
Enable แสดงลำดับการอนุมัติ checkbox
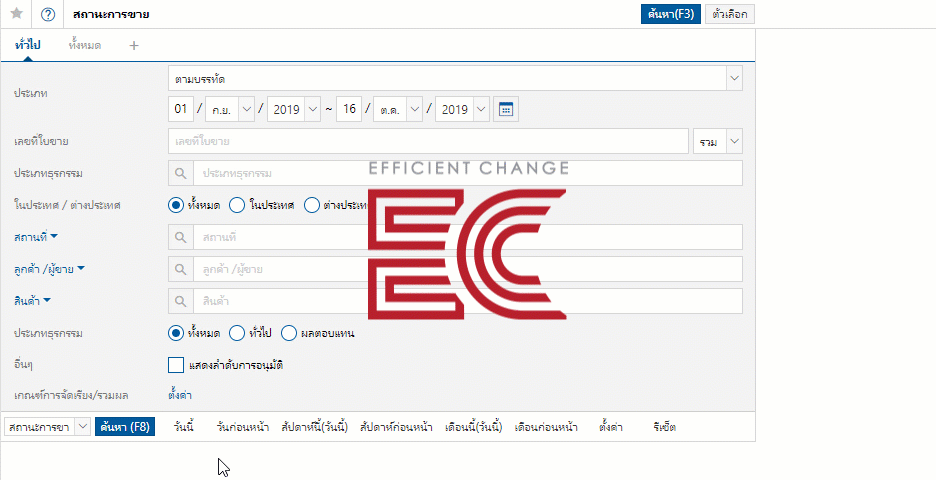coord(176,365)
